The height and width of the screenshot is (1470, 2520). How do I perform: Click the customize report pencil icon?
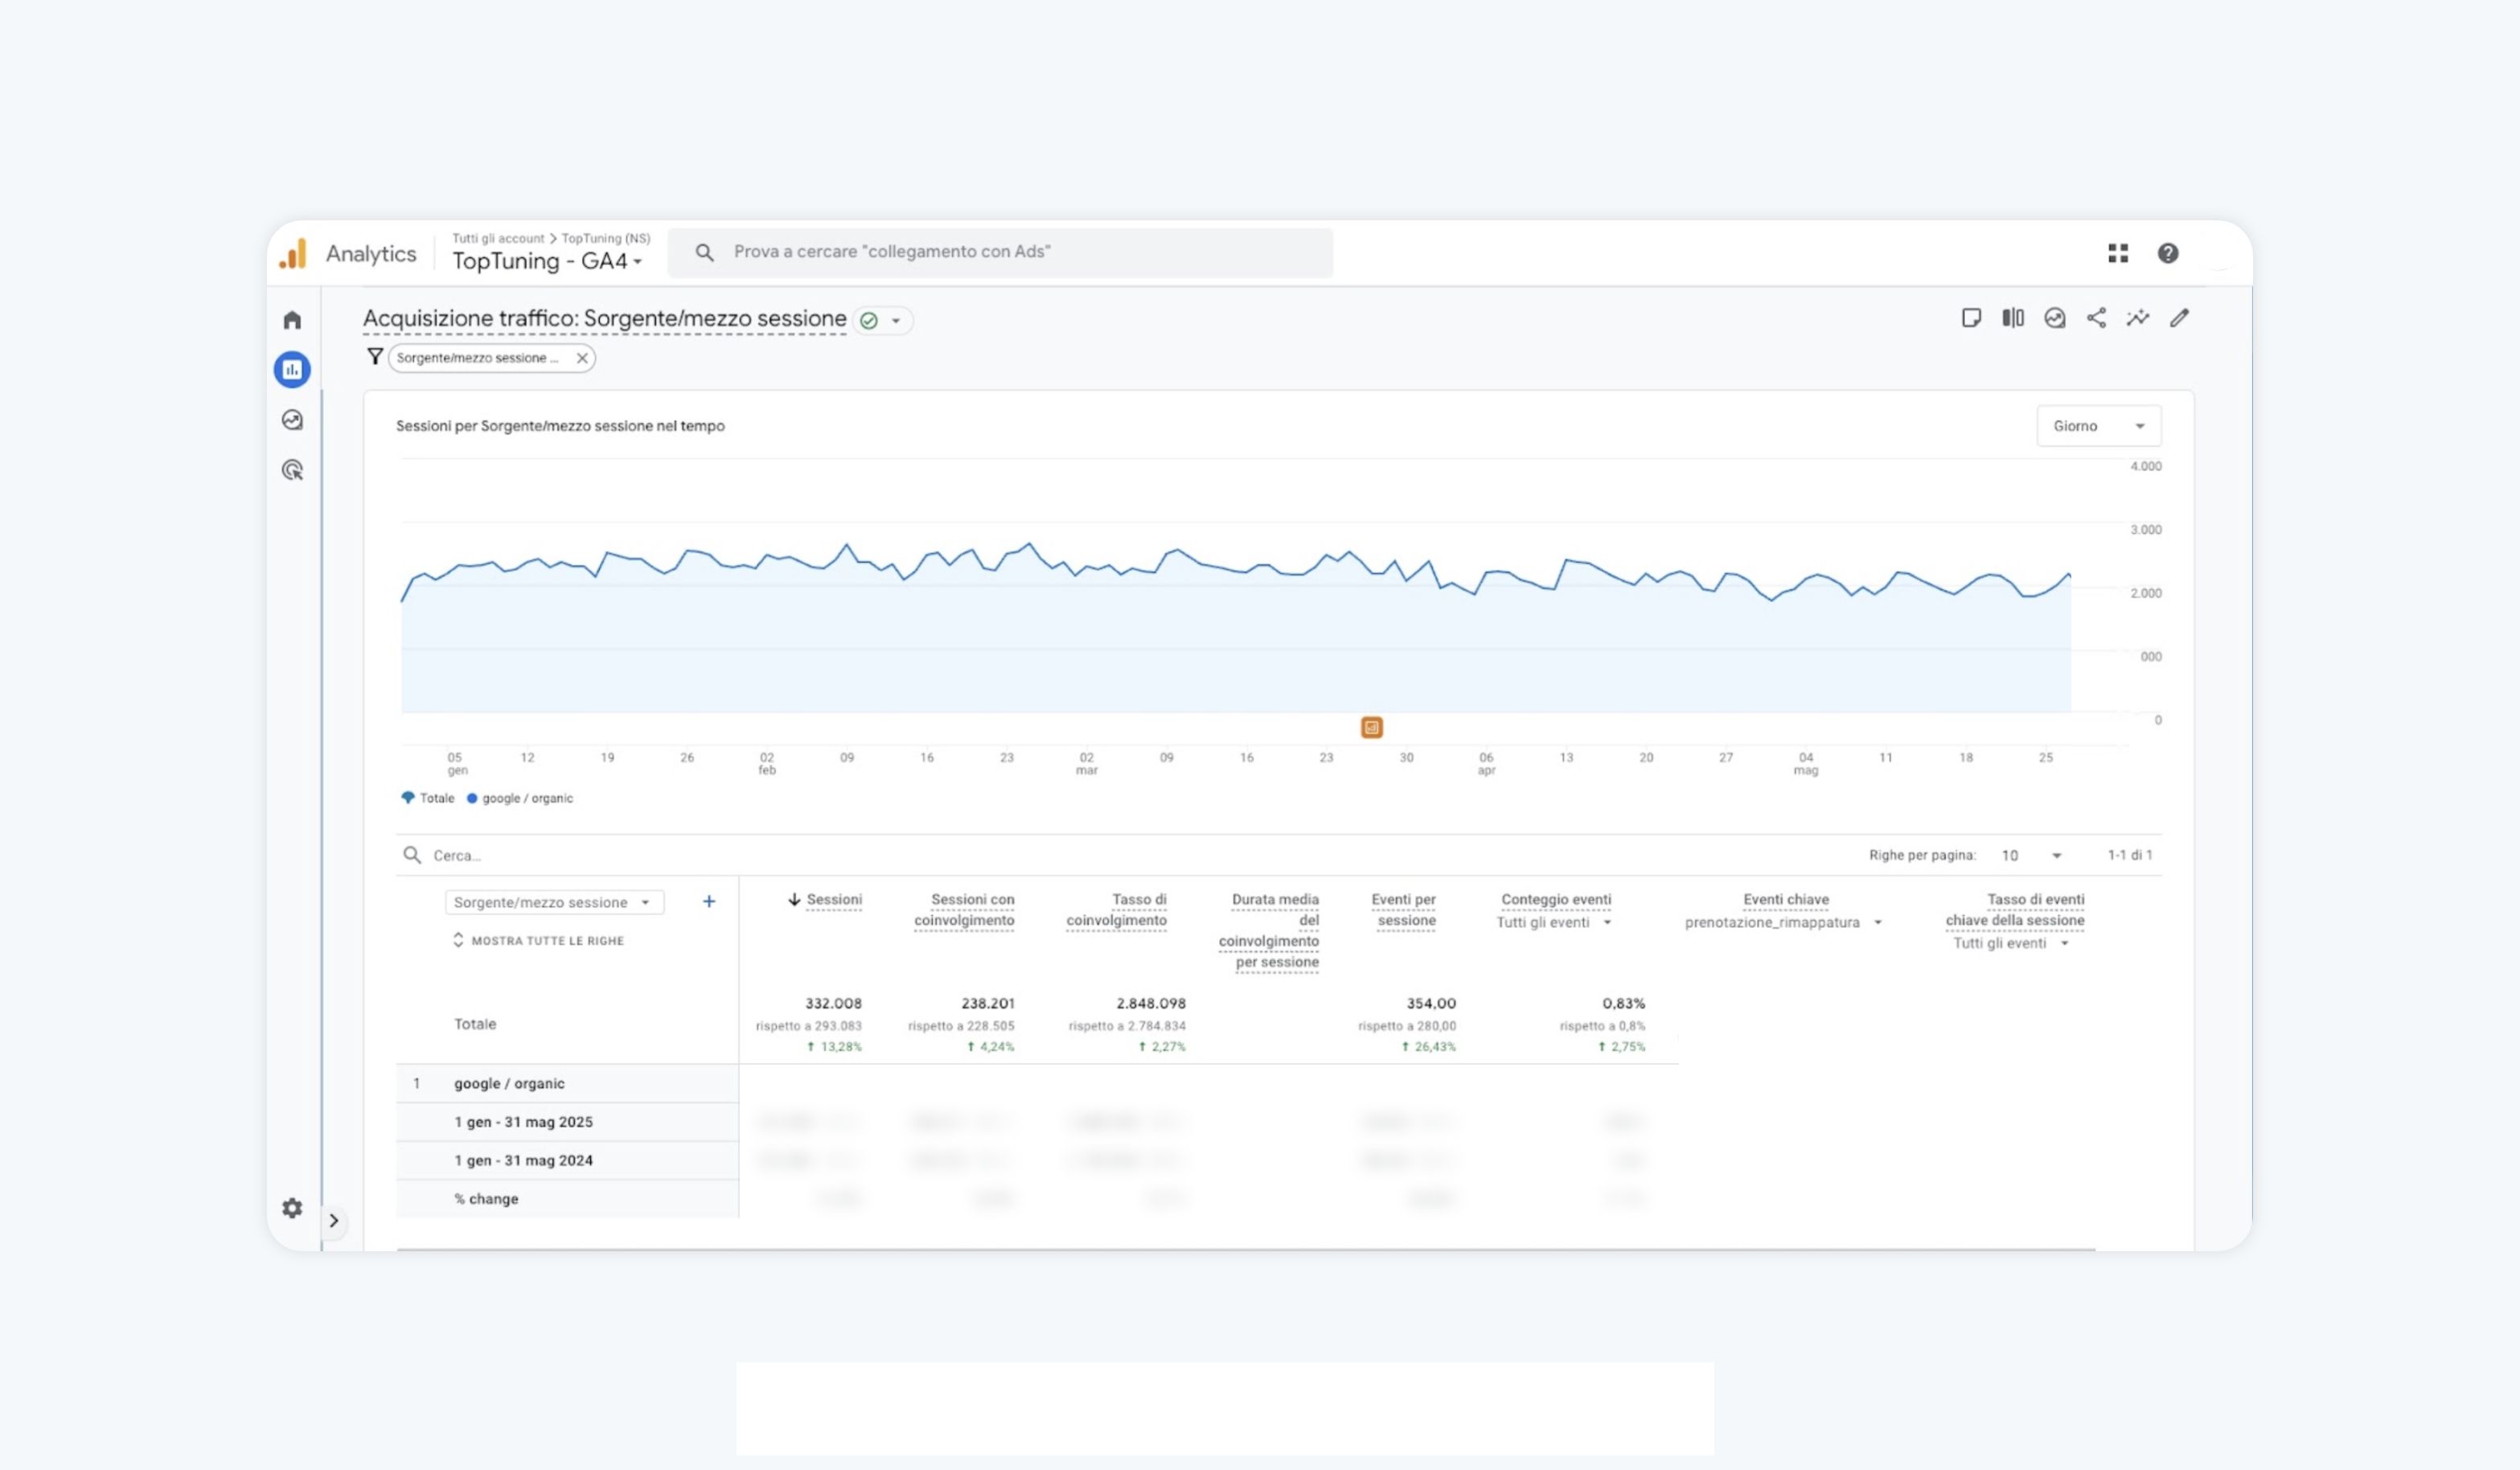(2179, 318)
